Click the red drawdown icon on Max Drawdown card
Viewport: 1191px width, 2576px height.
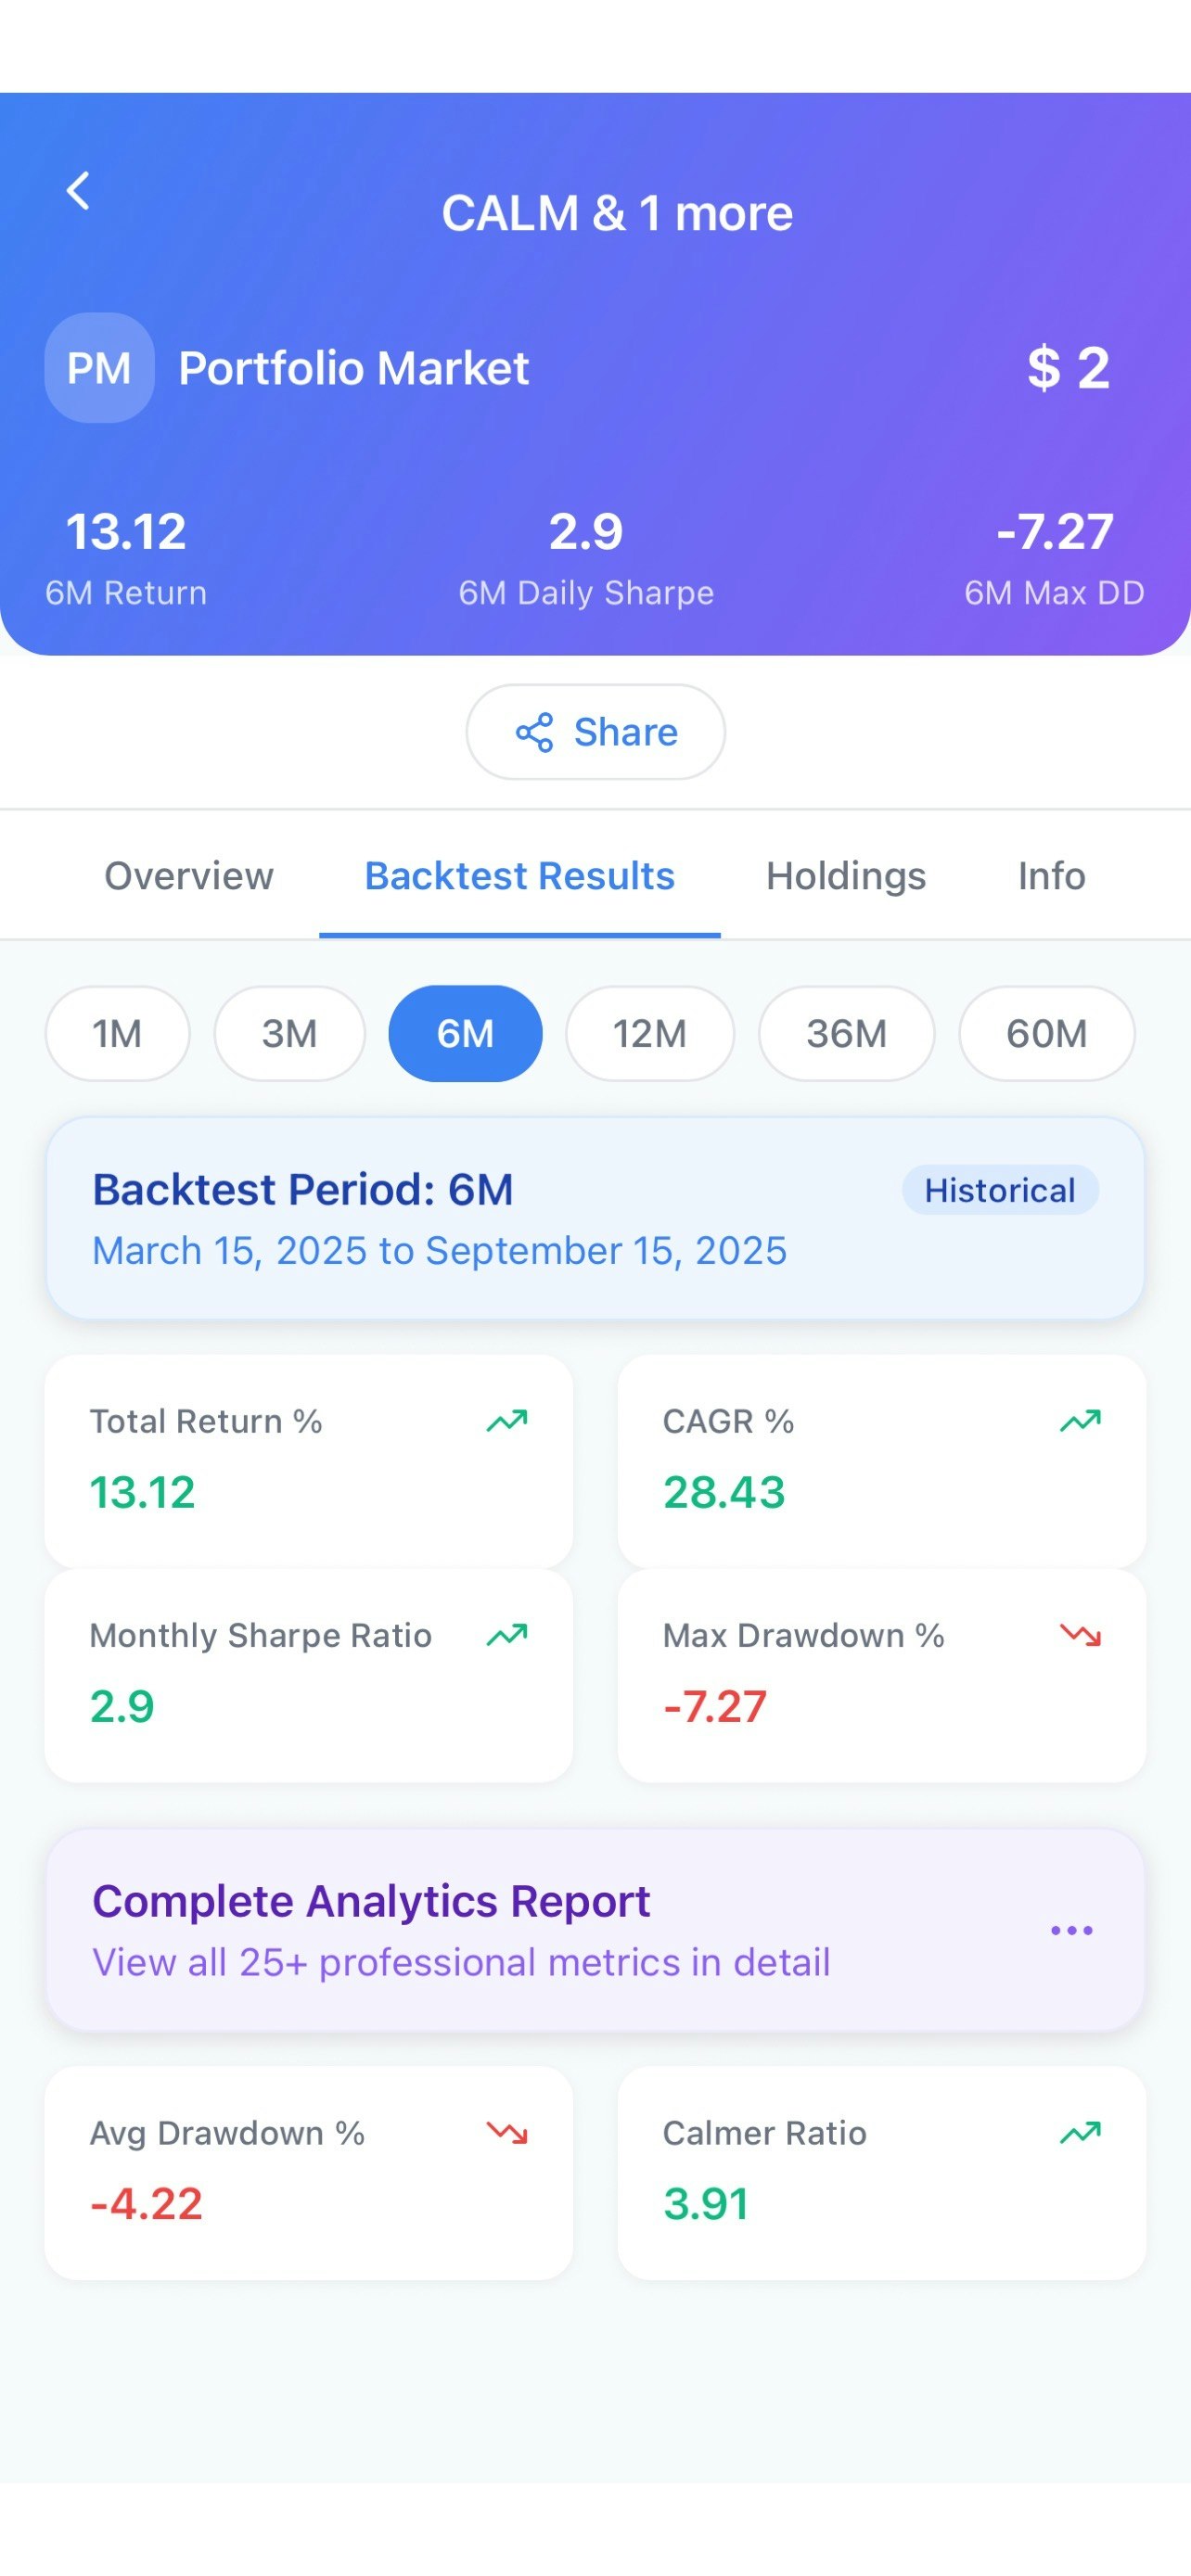(1079, 1636)
